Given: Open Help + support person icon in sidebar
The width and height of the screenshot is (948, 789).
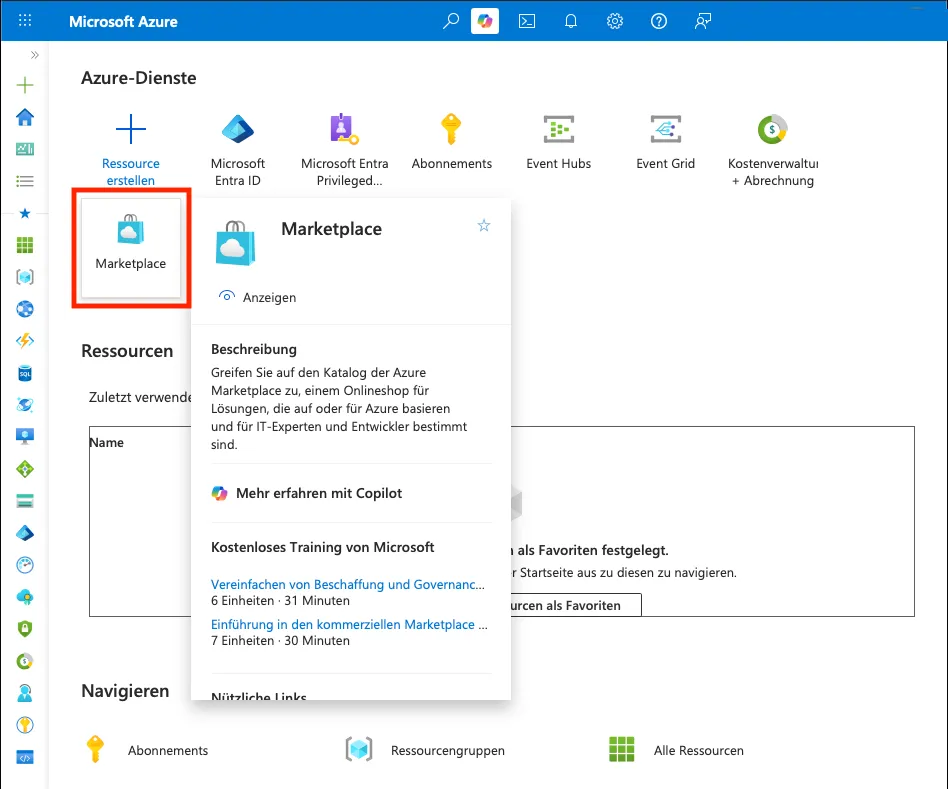Looking at the screenshot, I should [25, 693].
